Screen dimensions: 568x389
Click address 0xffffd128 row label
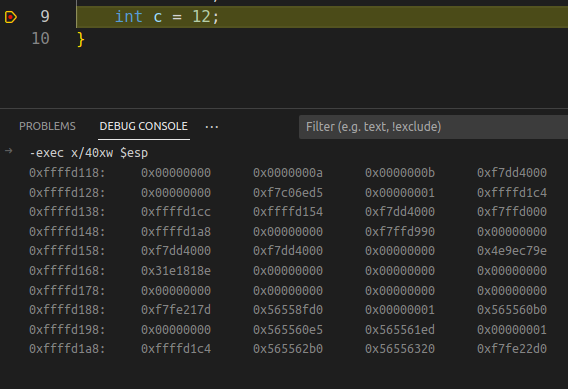pos(67,193)
